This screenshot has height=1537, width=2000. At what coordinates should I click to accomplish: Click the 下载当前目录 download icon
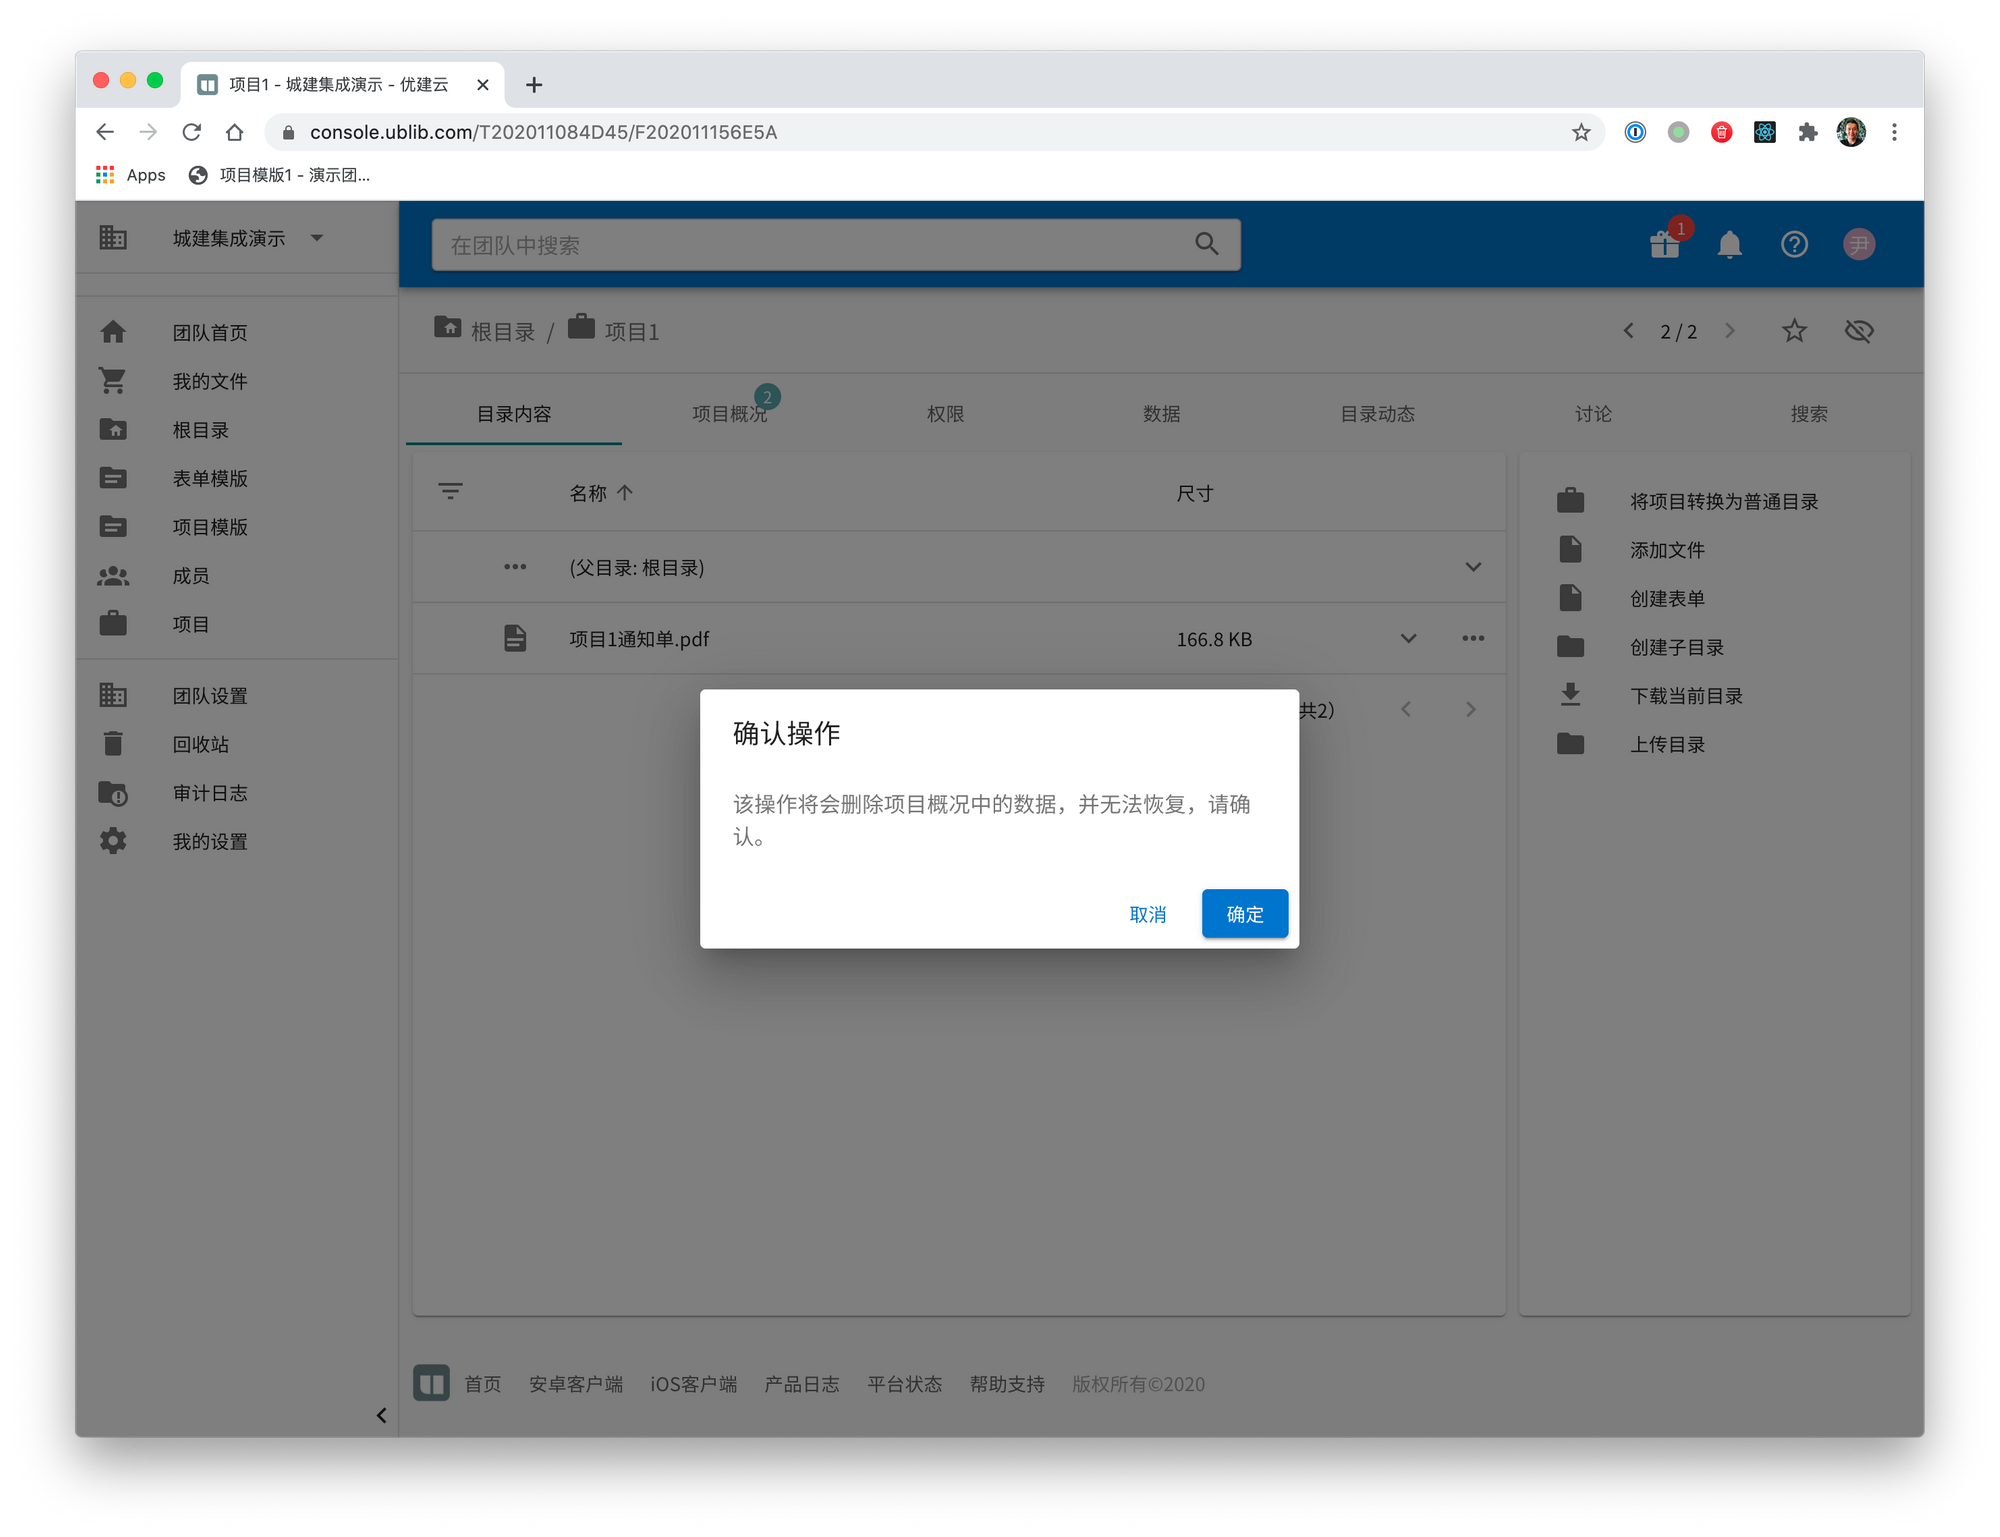[1570, 695]
